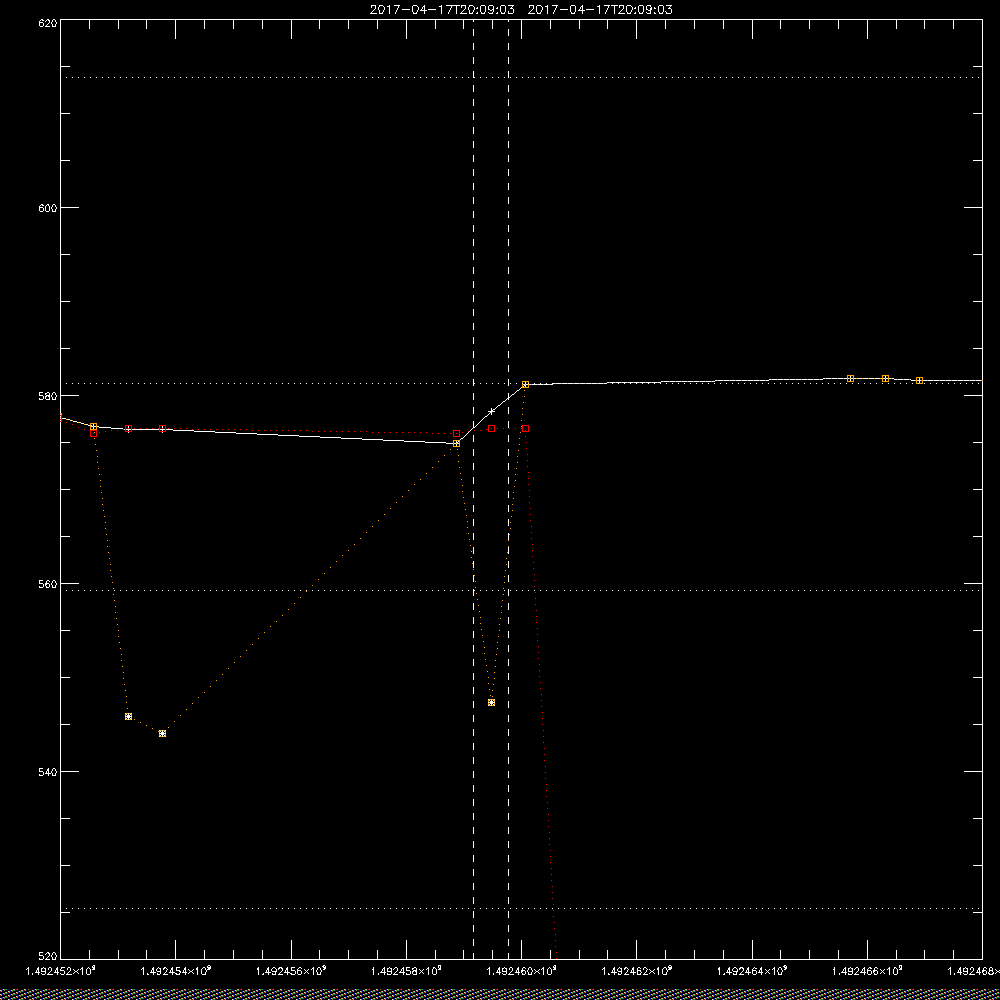Click the left dashed vertical line
The height and width of the screenshot is (1000, 1000).
pyautogui.click(x=473, y=489)
